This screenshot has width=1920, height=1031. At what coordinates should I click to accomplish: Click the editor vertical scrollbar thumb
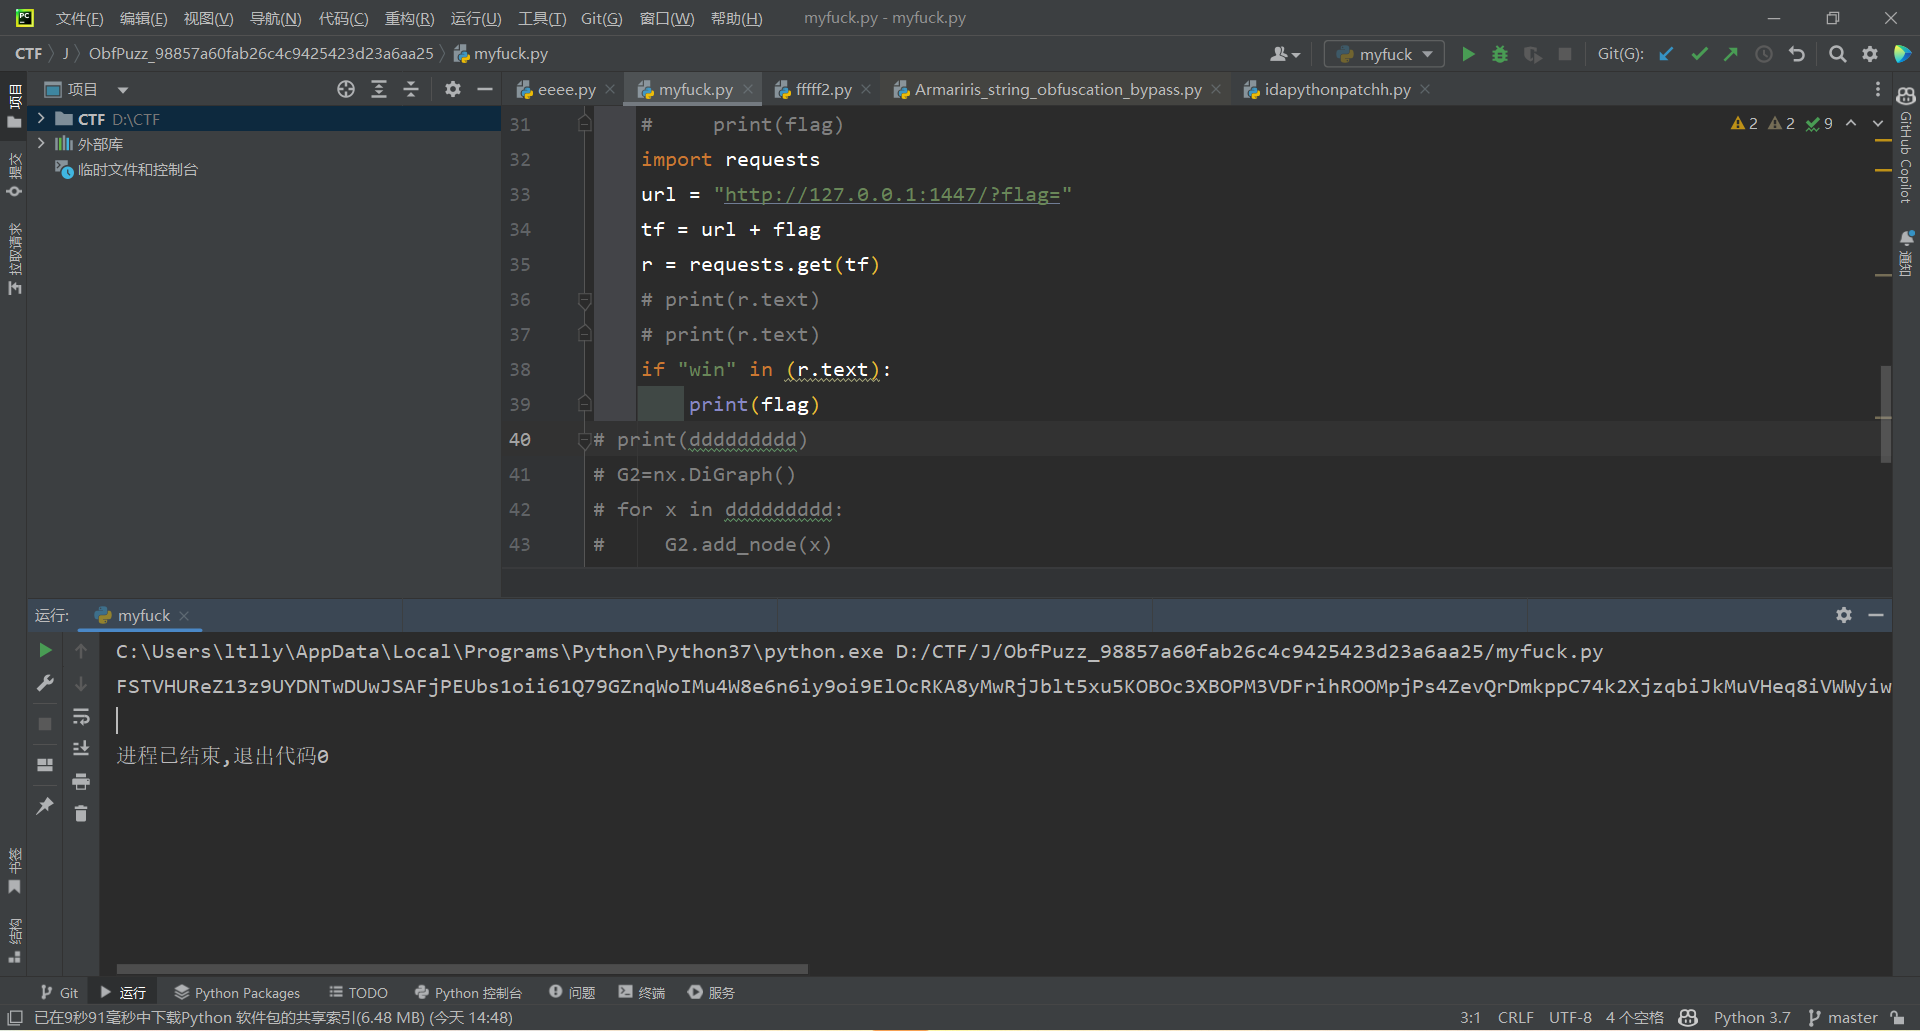pyautogui.click(x=1885, y=414)
